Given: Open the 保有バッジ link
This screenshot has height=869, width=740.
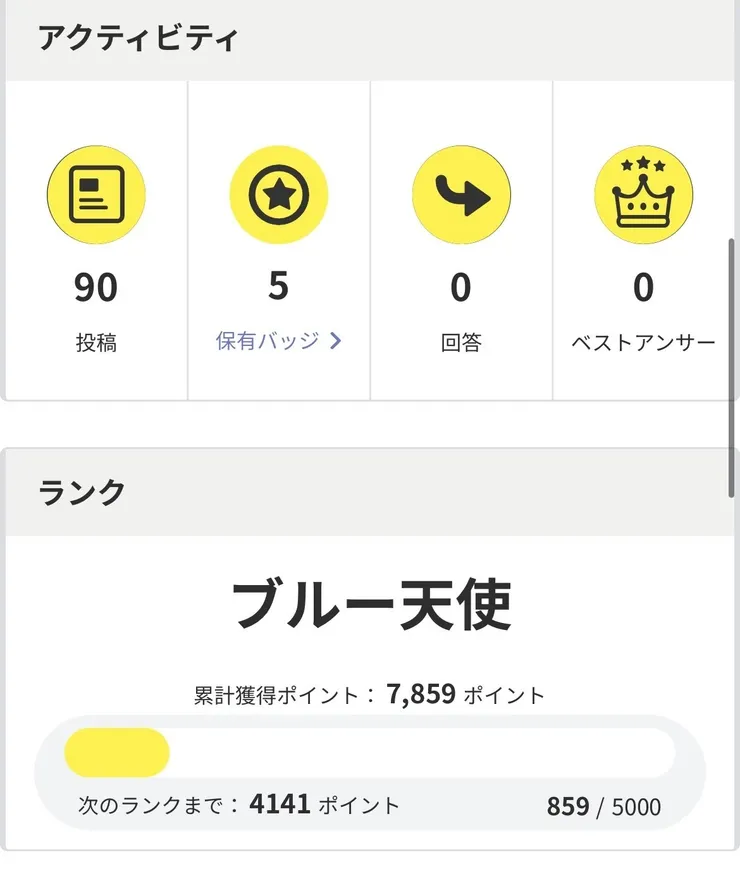Looking at the screenshot, I should tap(268, 340).
